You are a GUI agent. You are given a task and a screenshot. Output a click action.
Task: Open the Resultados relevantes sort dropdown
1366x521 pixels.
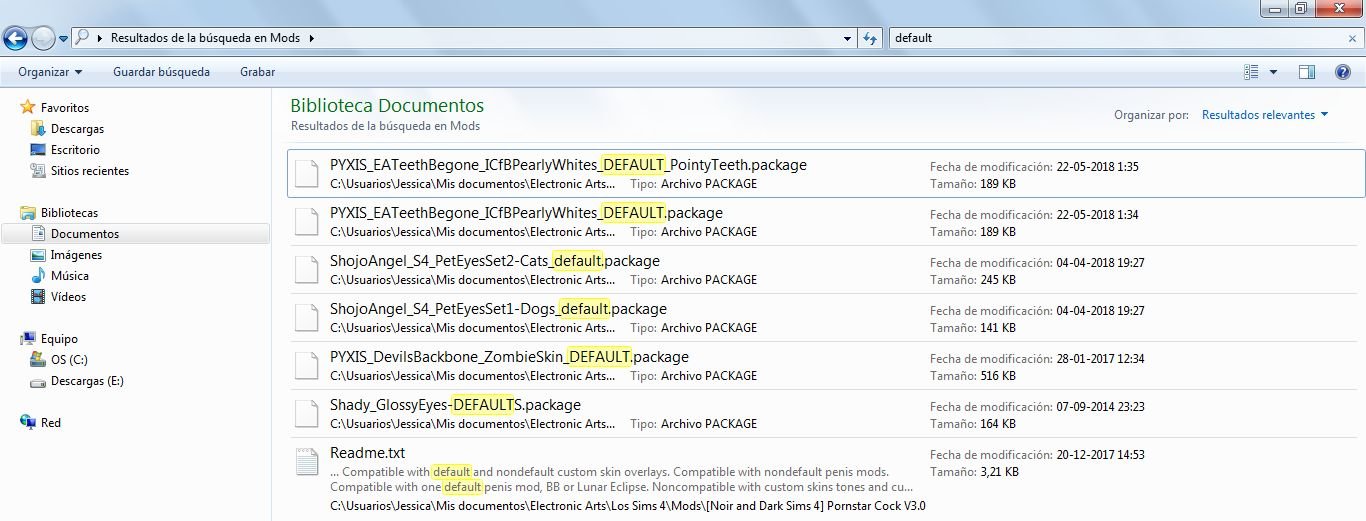click(1265, 115)
